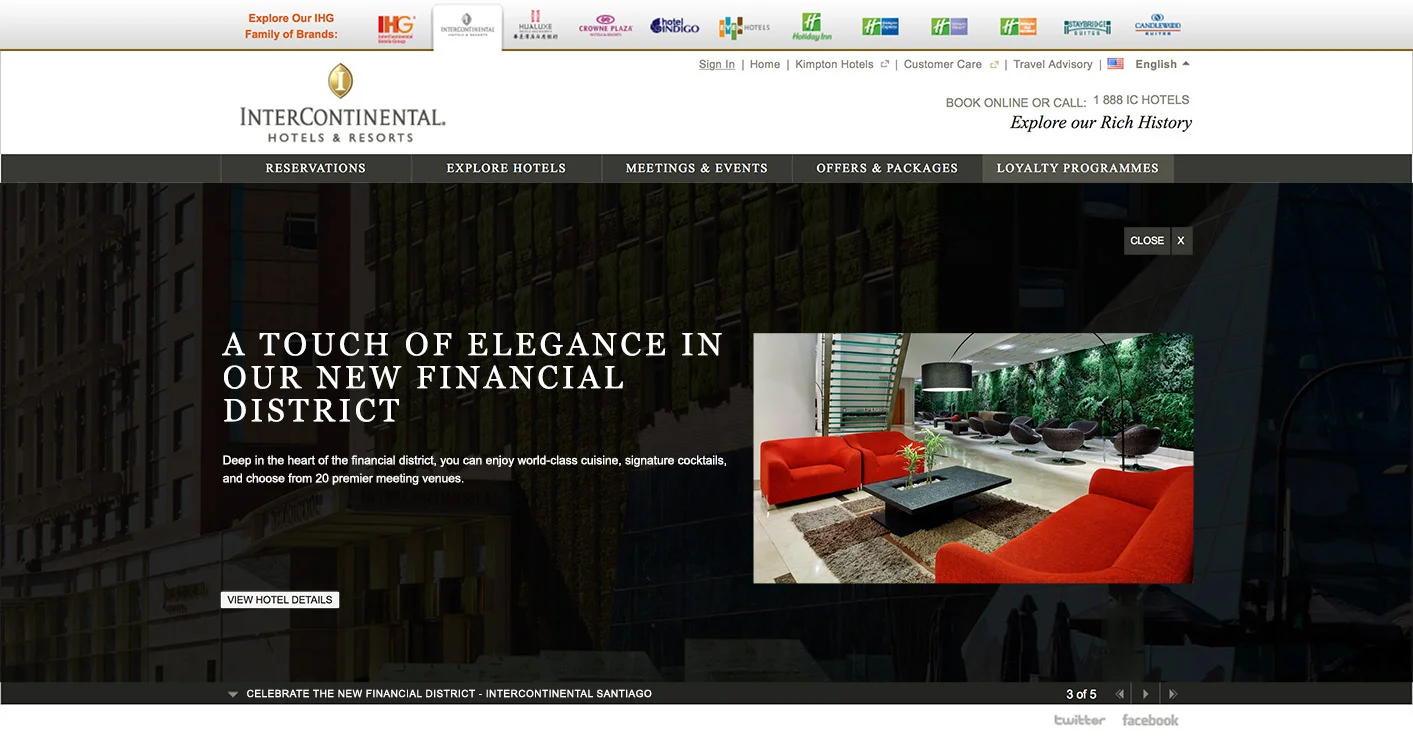Go to the next slide arrow
The image size is (1413, 740).
1172,694
